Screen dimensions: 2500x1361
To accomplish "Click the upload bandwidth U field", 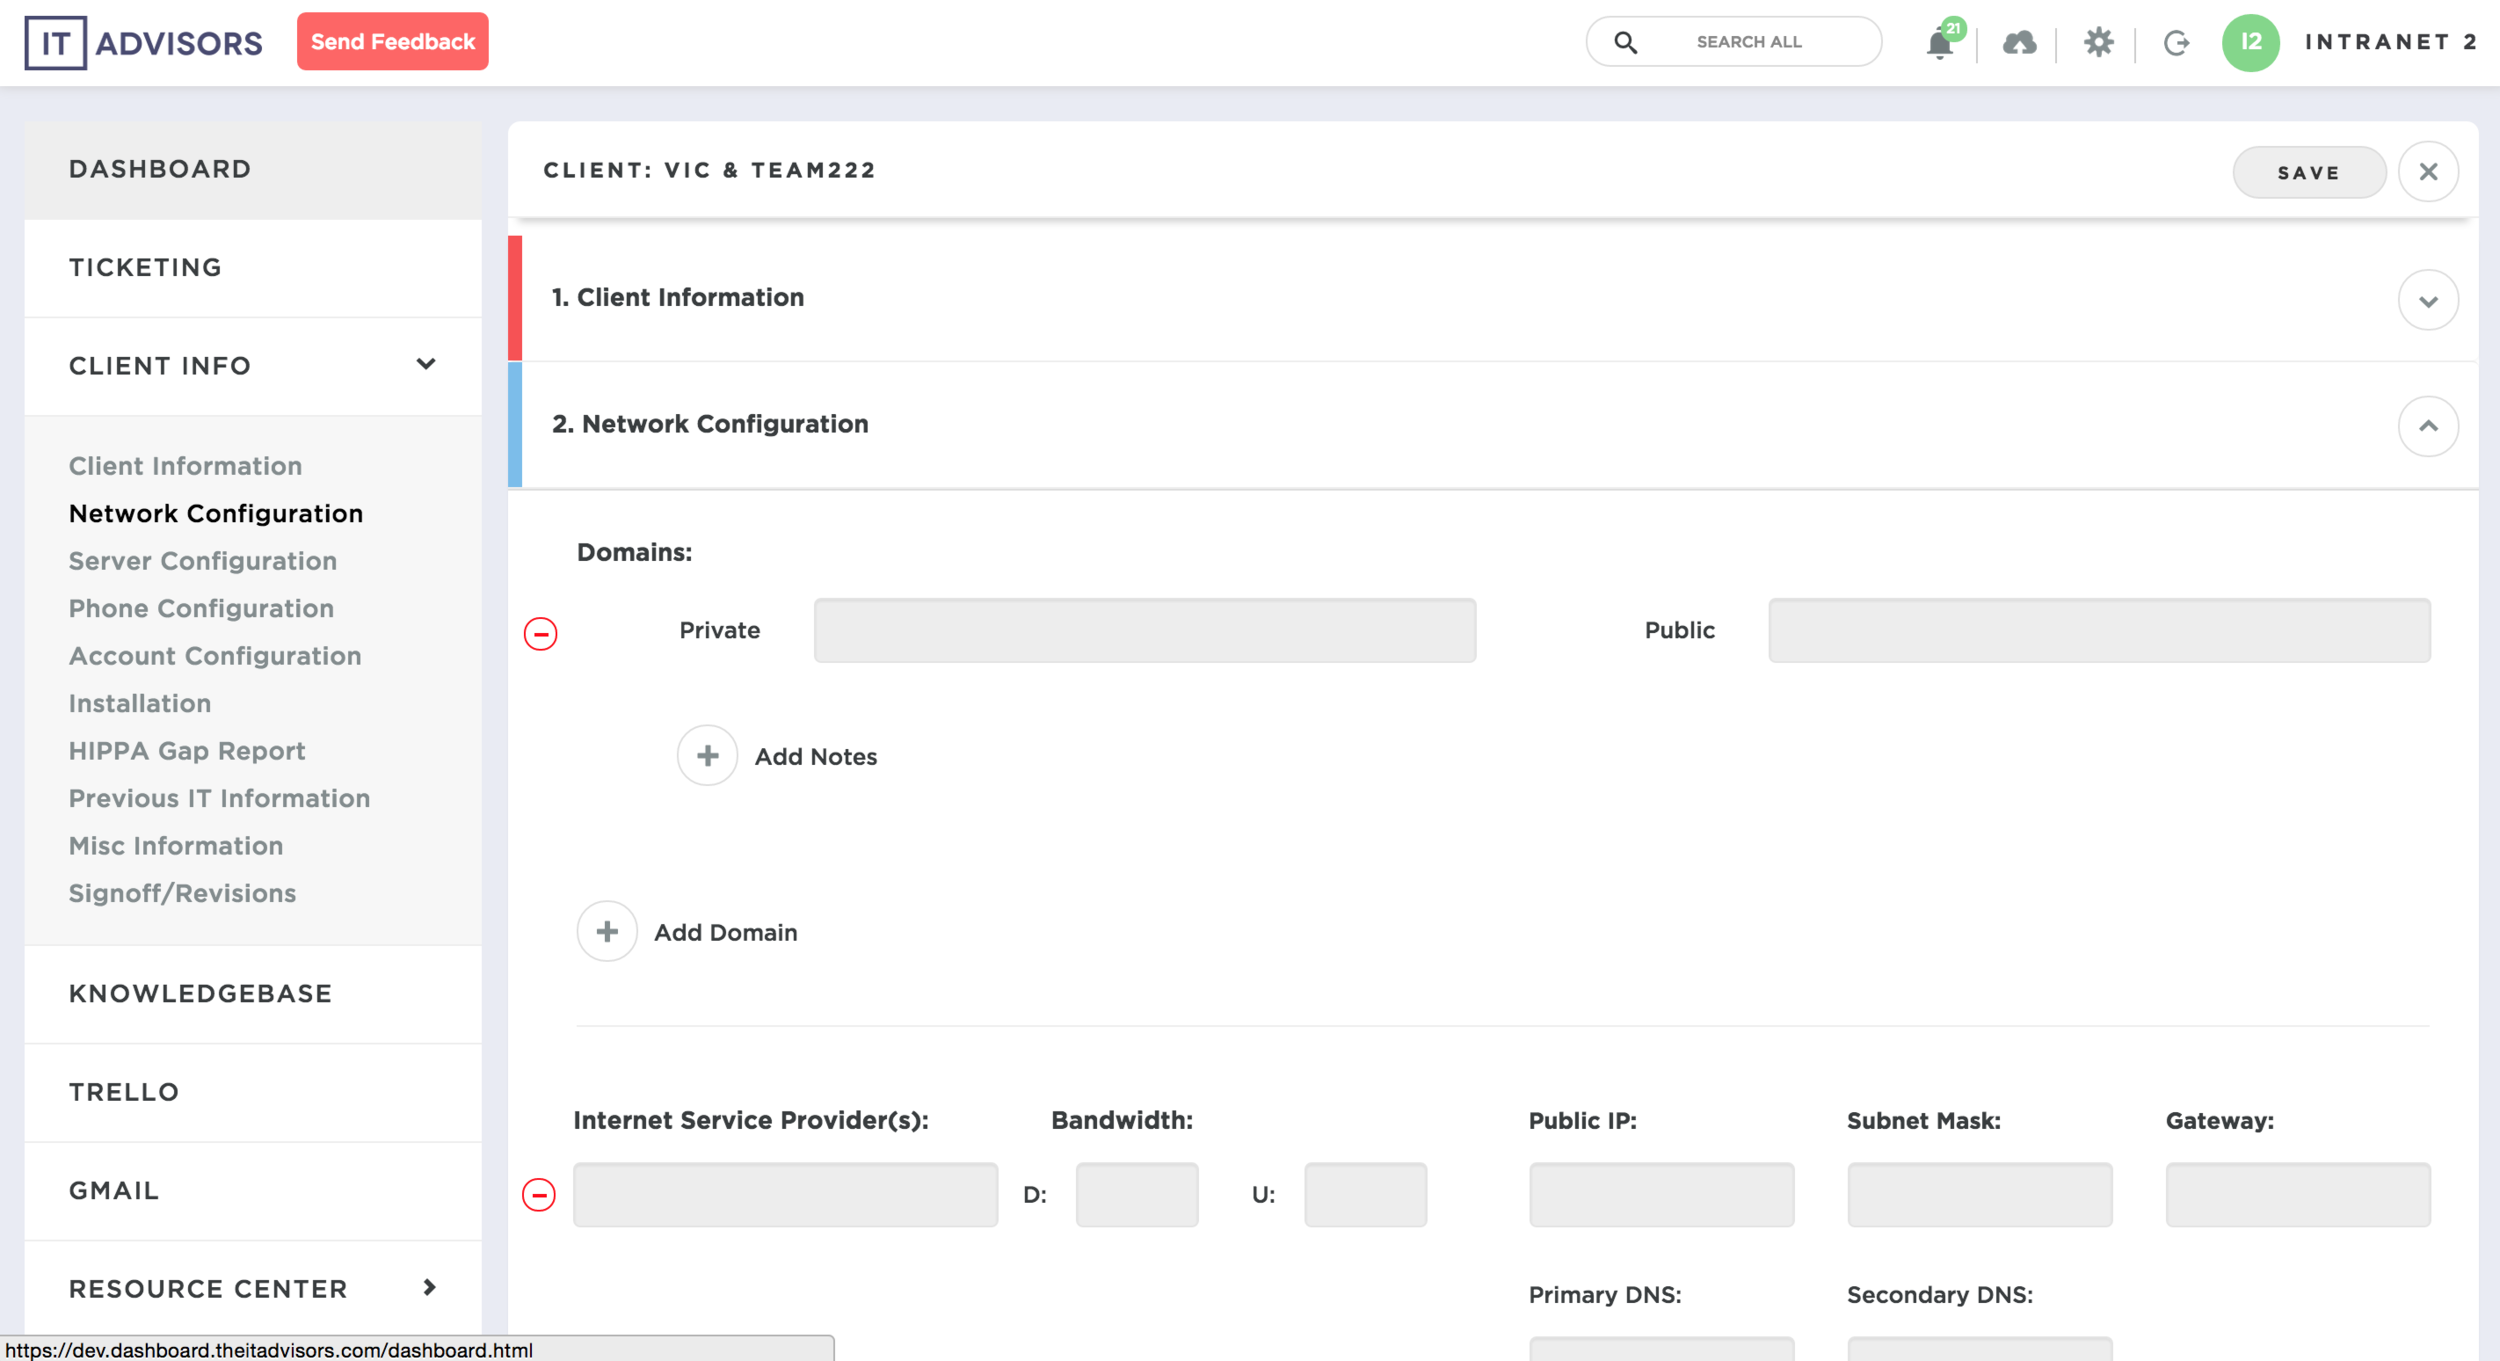I will coord(1365,1194).
